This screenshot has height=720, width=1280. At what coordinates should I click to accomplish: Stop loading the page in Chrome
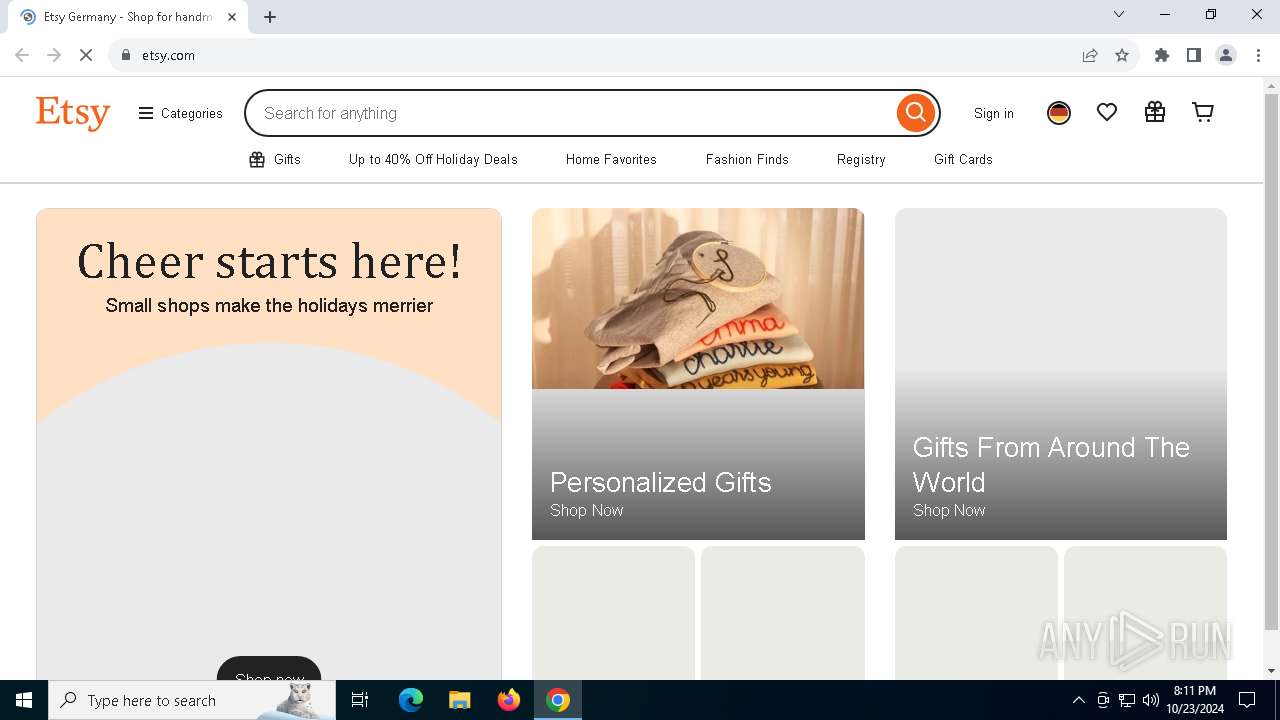86,55
